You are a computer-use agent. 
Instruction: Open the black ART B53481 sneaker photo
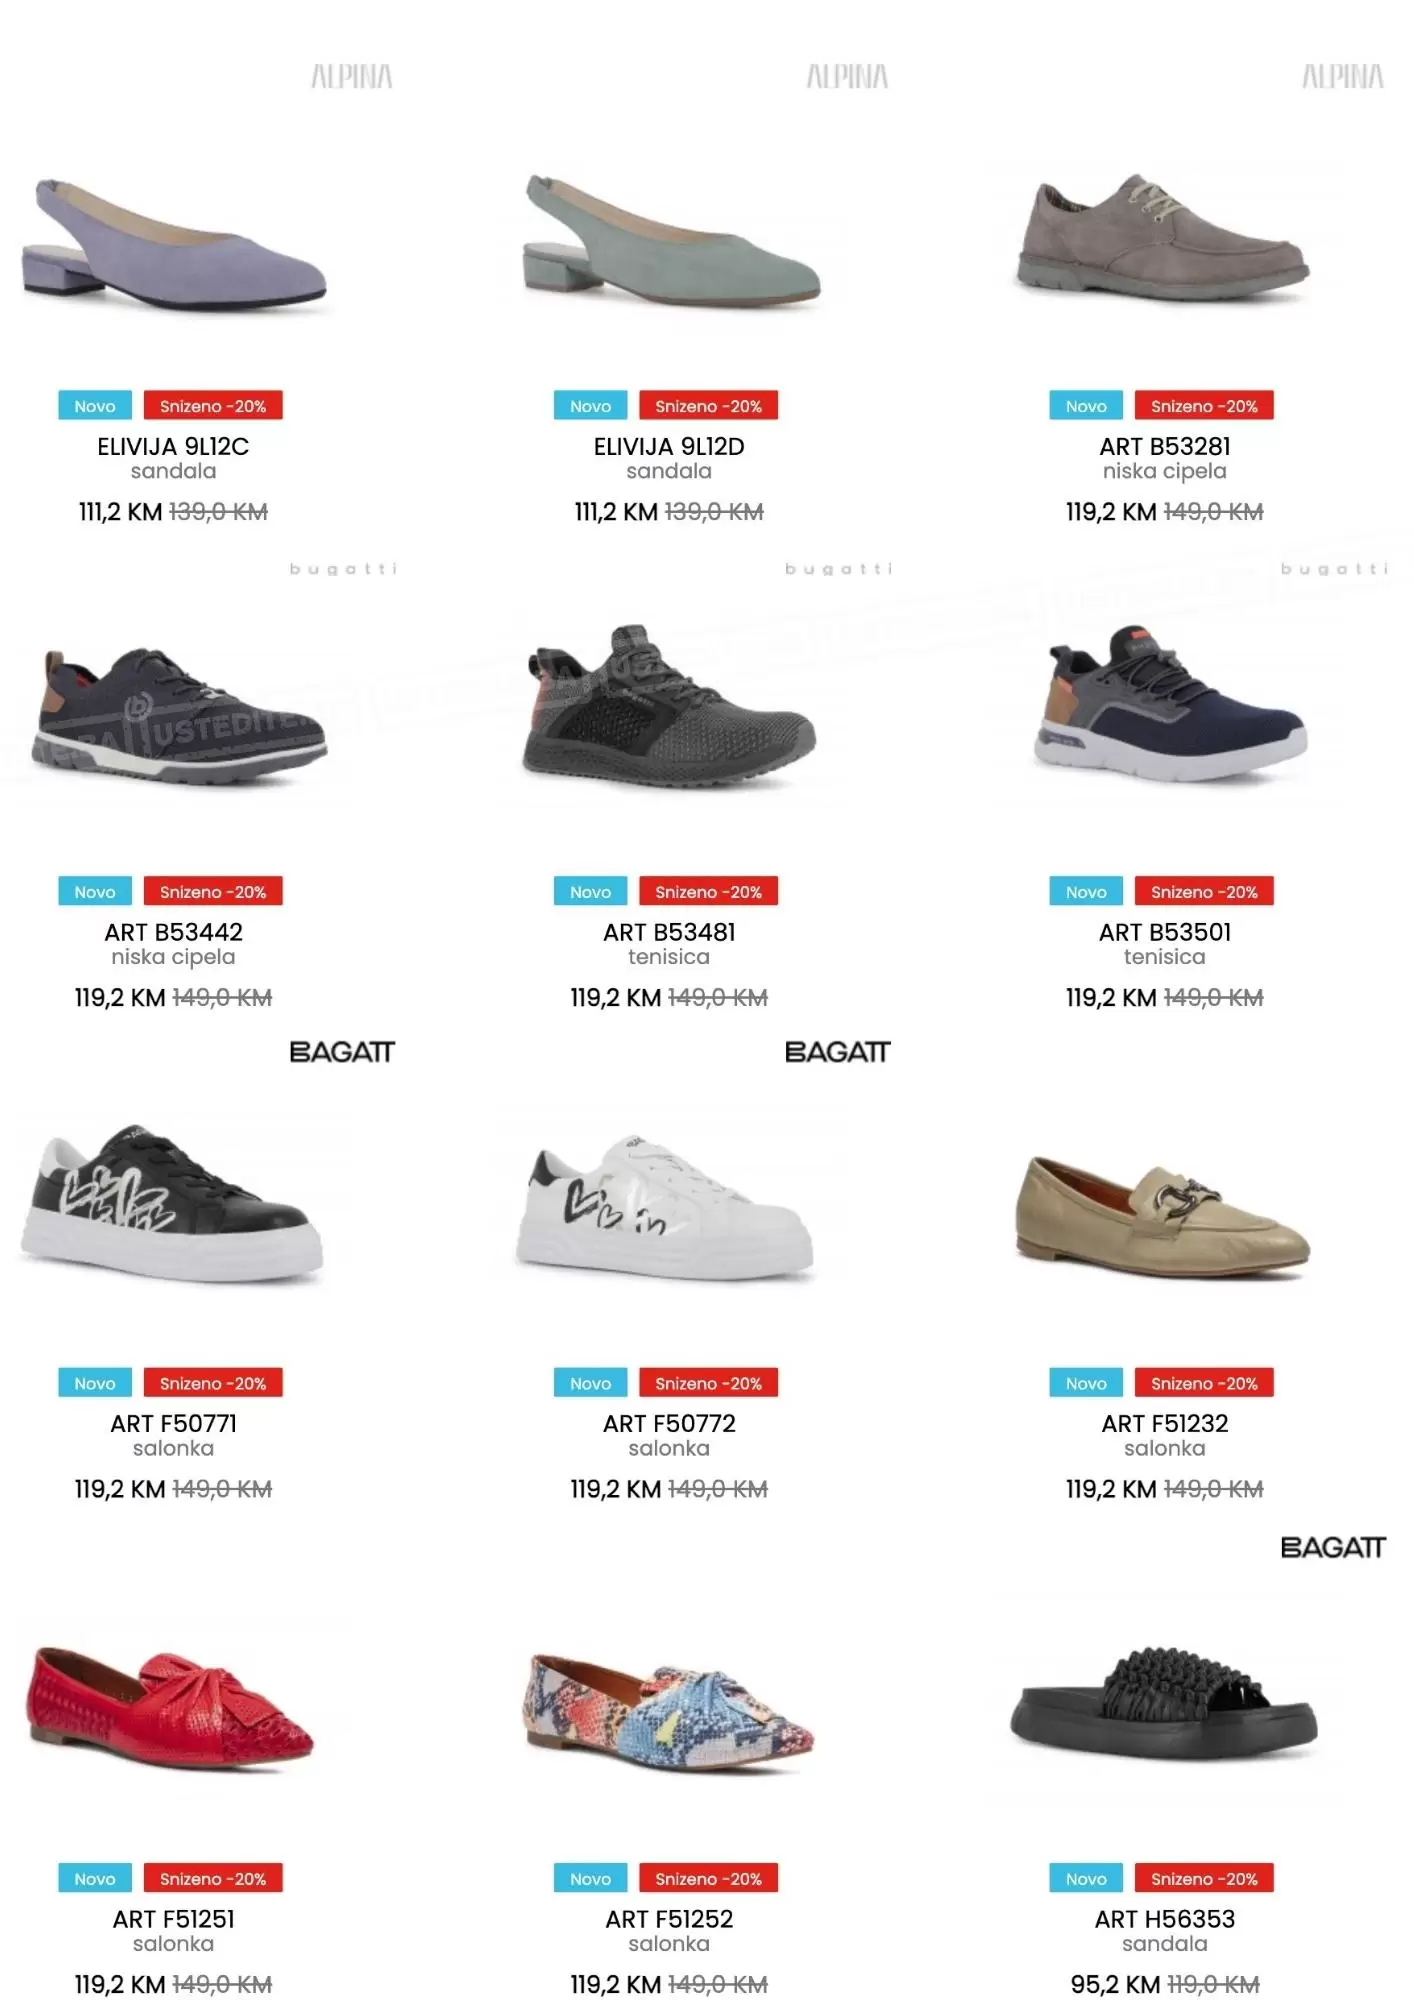[669, 708]
